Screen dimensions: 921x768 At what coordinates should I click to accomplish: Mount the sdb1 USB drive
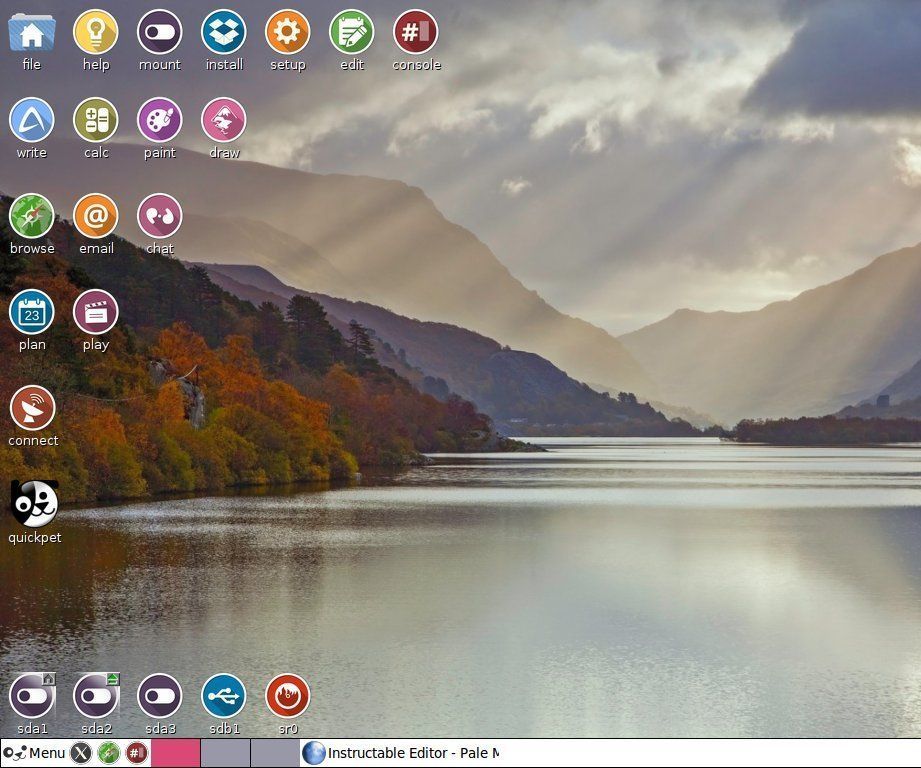coord(223,696)
